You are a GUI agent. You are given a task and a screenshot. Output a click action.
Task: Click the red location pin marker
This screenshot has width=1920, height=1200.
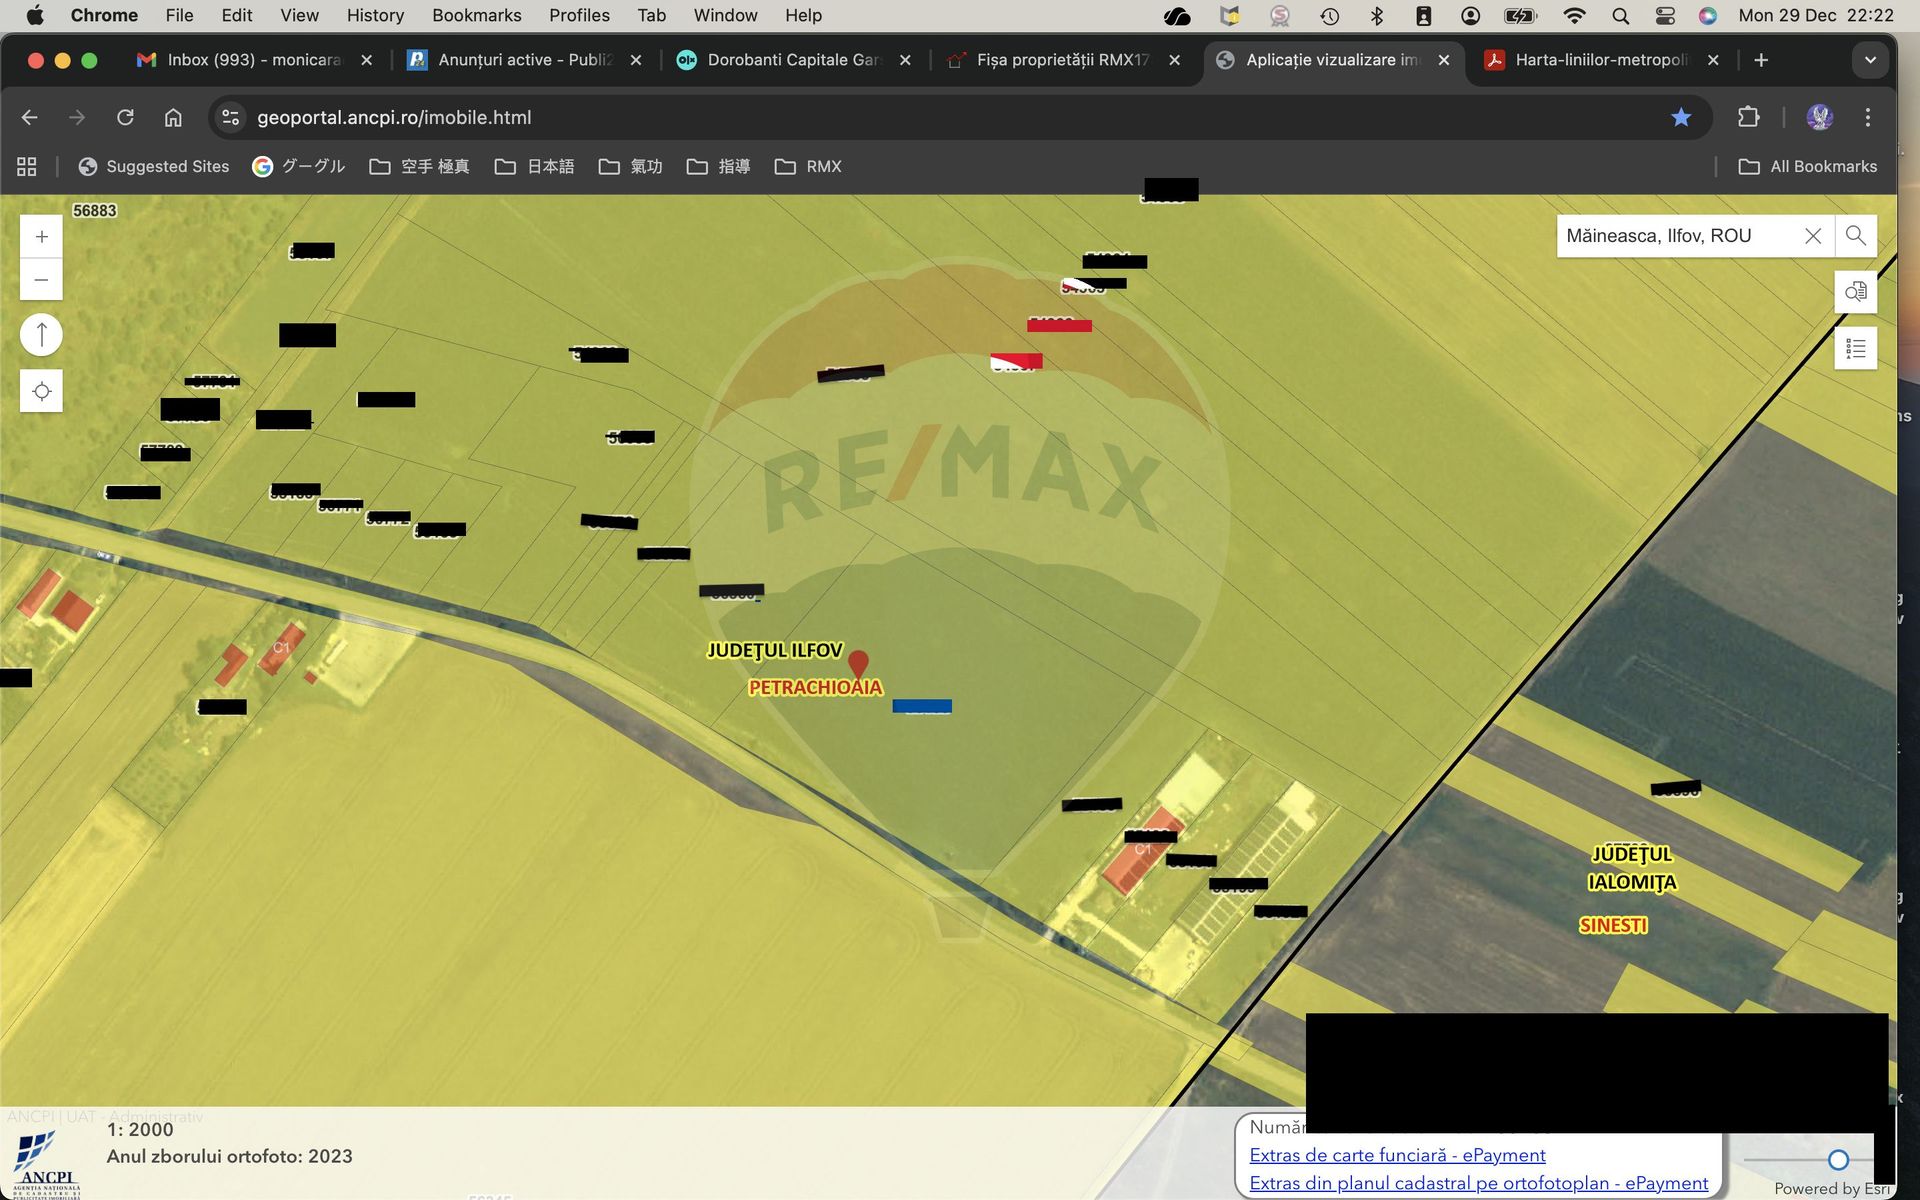pos(858,663)
